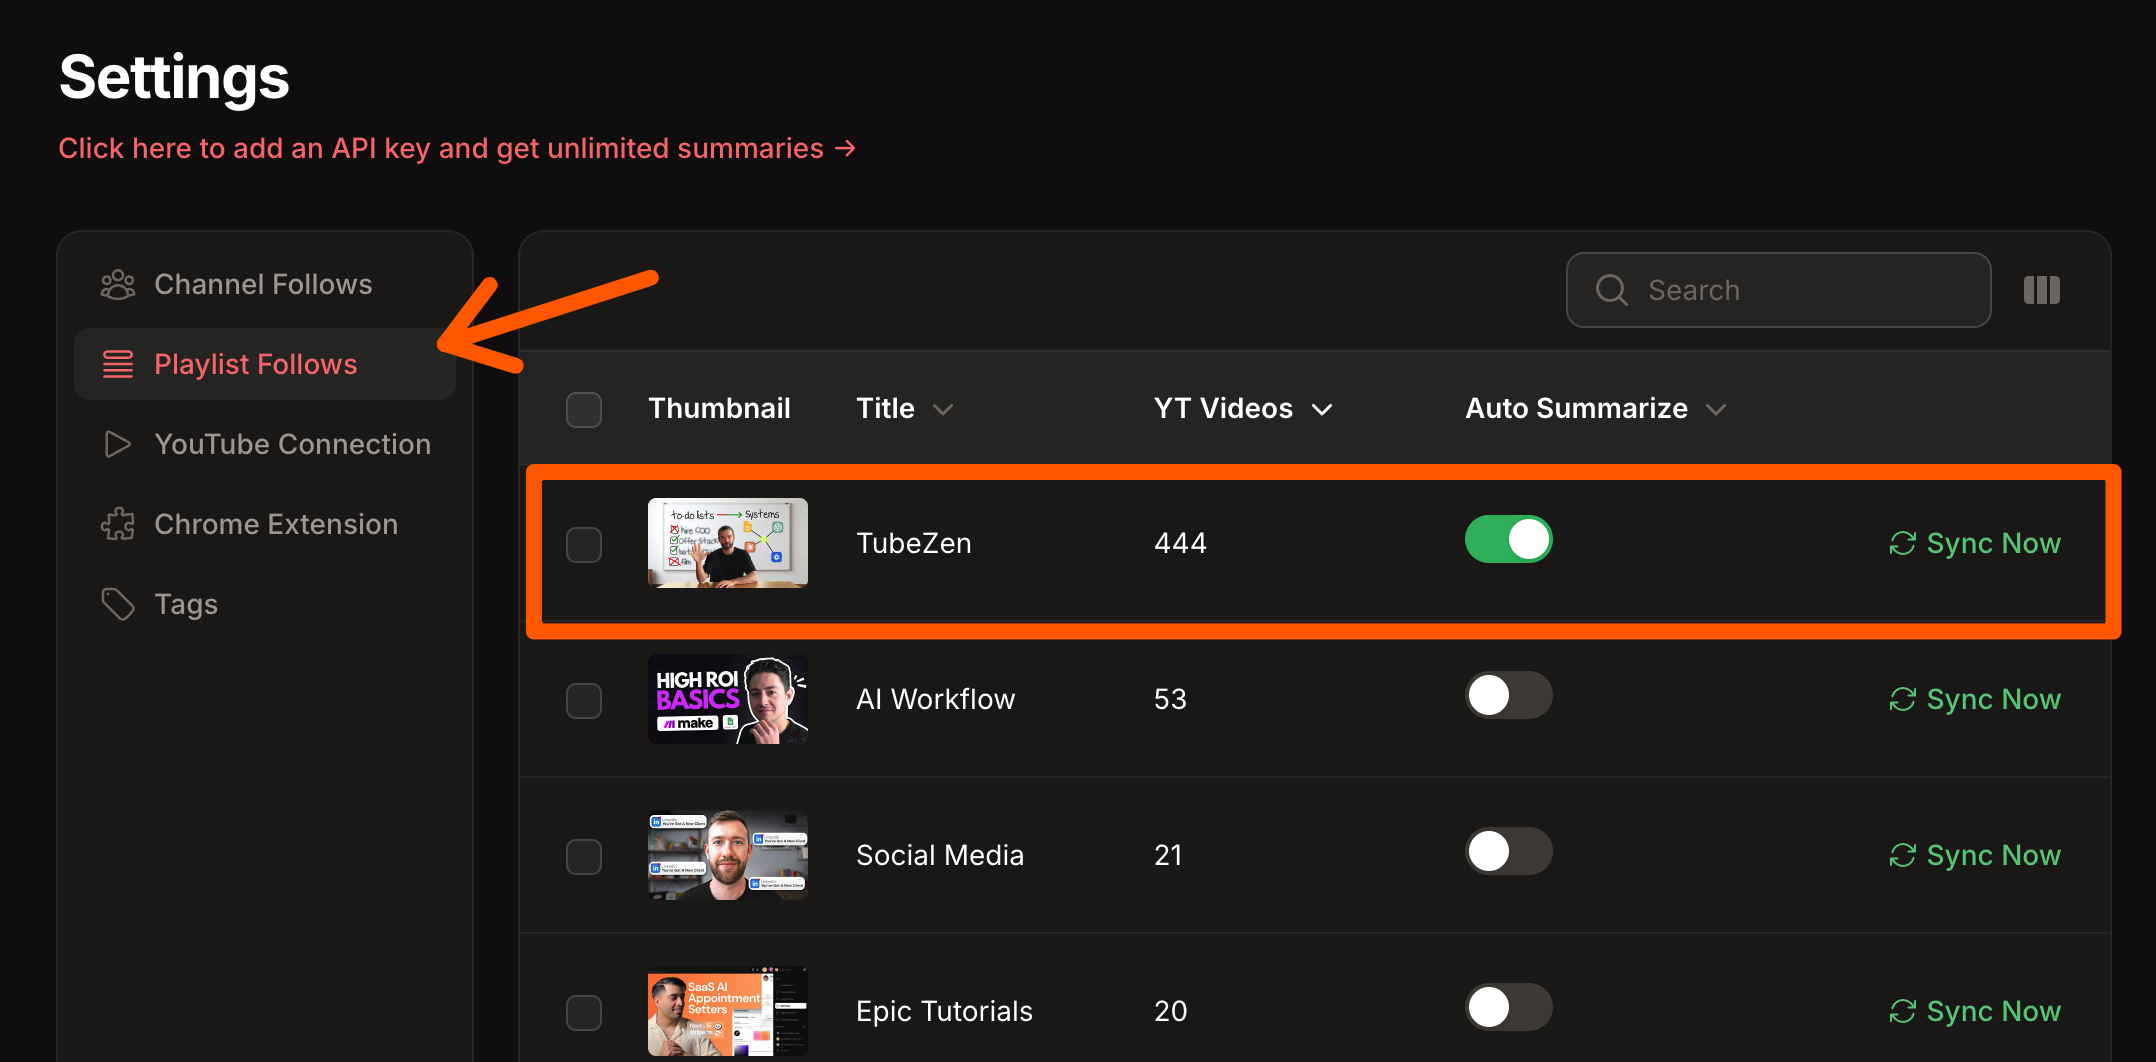
Task: Open the AI Workflow playlist thumbnail
Action: pos(728,699)
